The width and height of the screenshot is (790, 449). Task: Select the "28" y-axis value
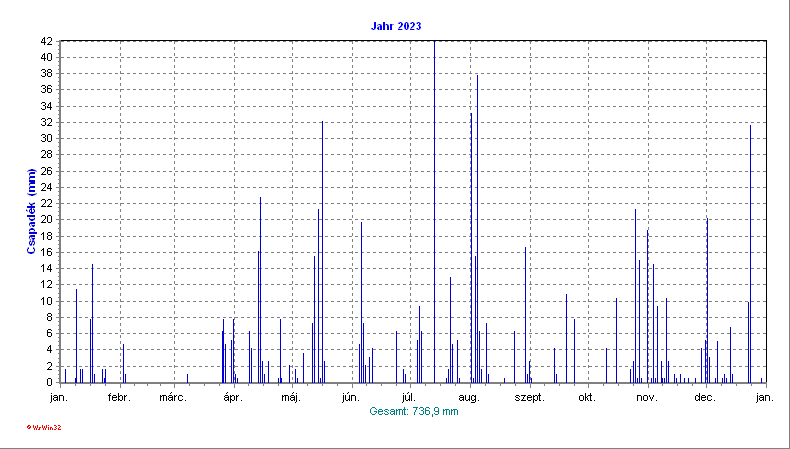(47, 155)
